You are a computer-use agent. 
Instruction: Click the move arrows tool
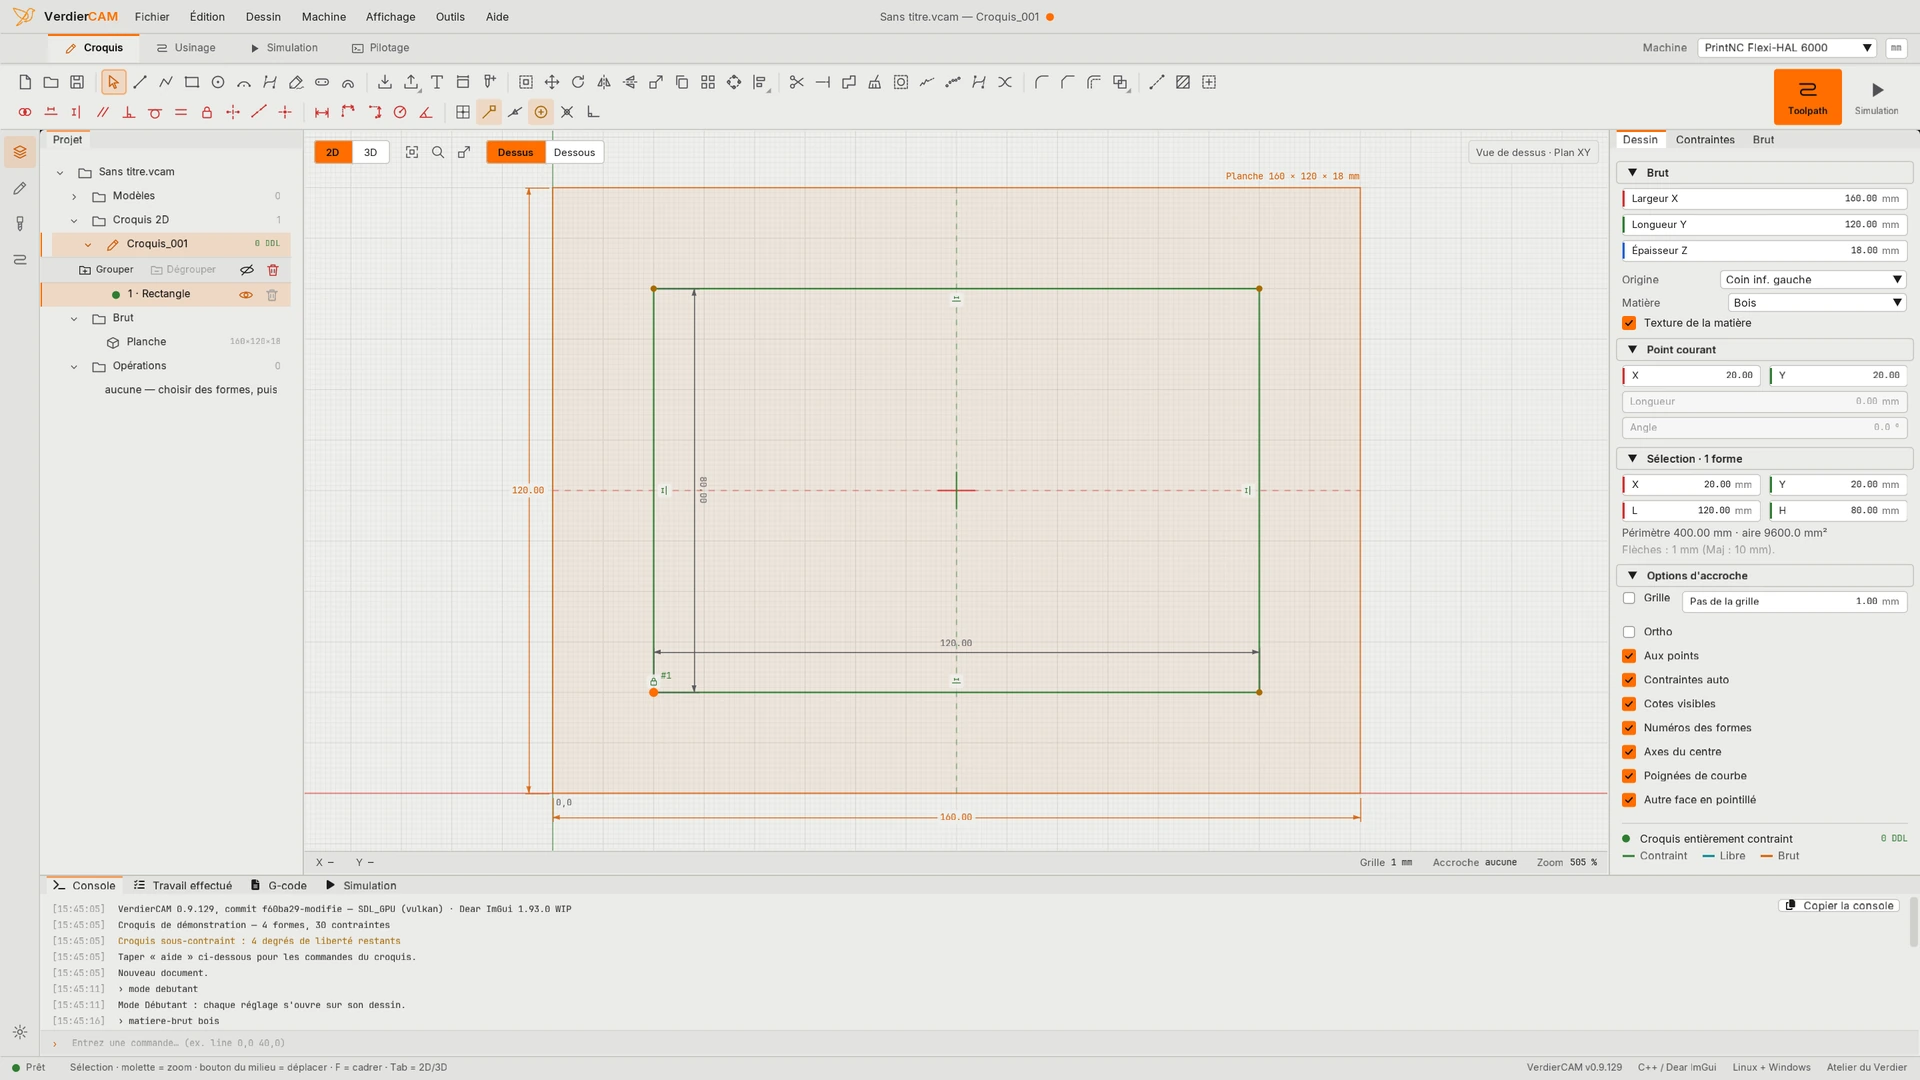552,83
